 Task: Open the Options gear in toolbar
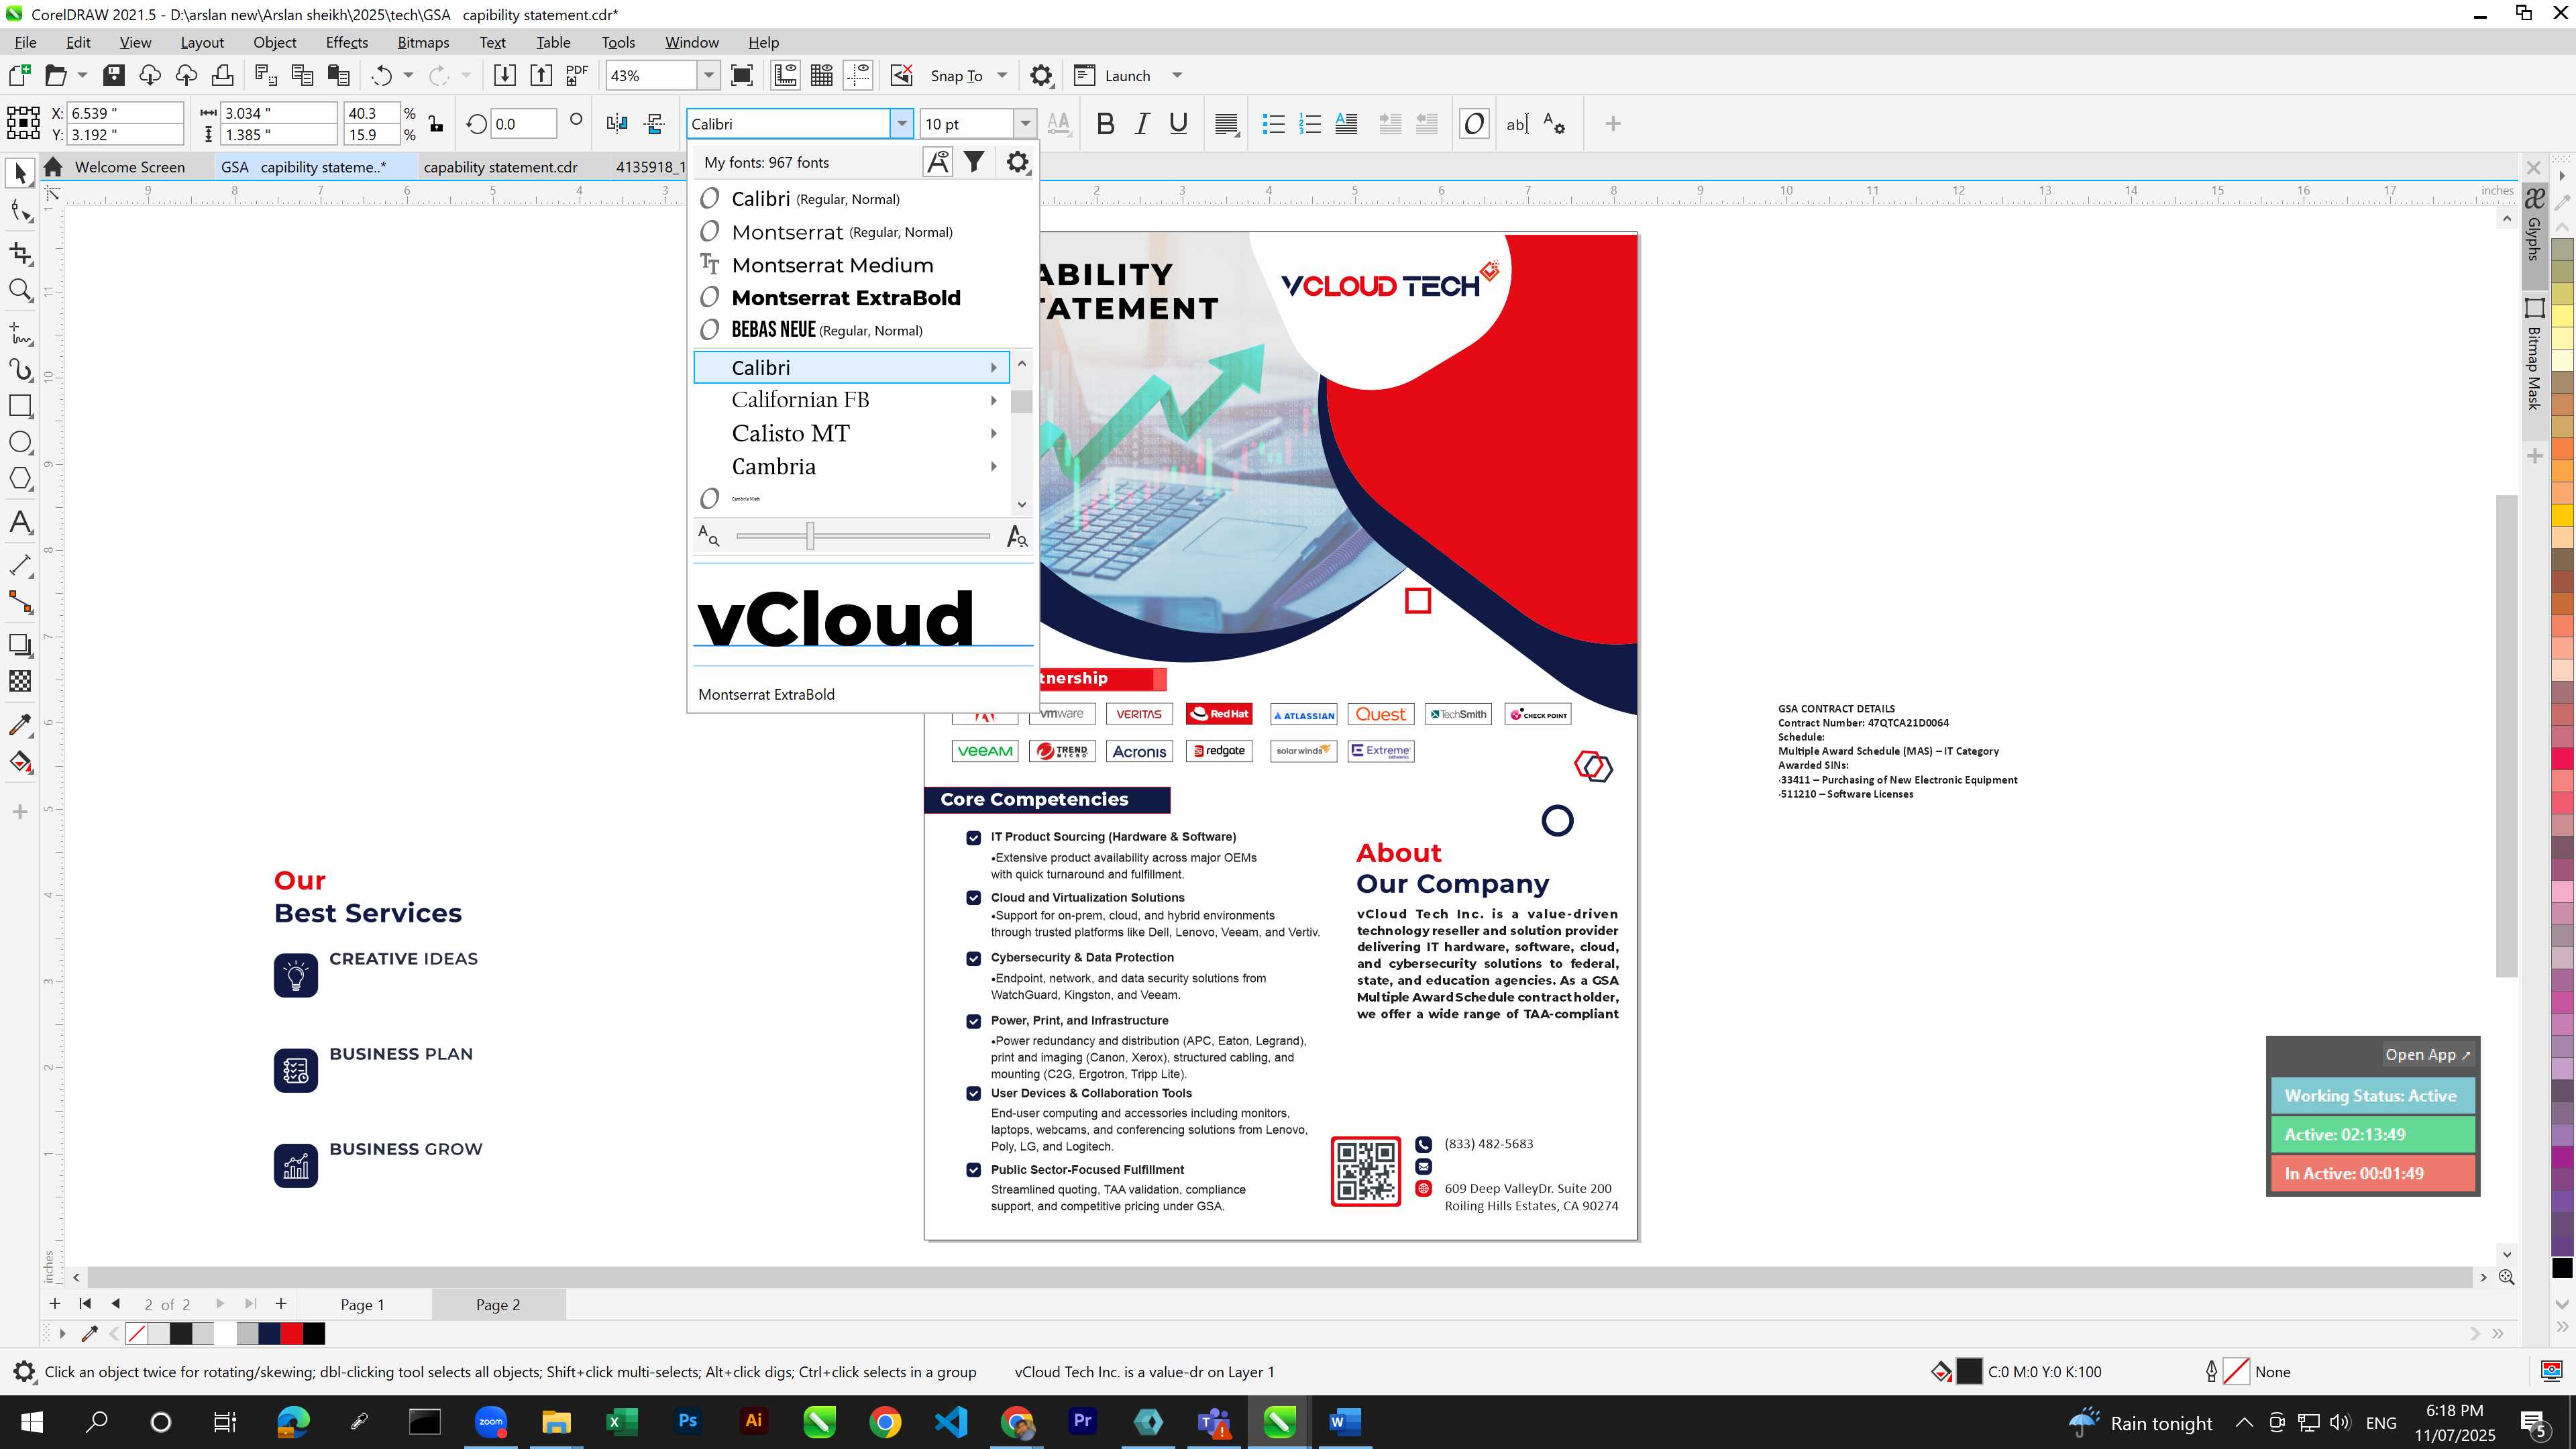click(x=1041, y=75)
